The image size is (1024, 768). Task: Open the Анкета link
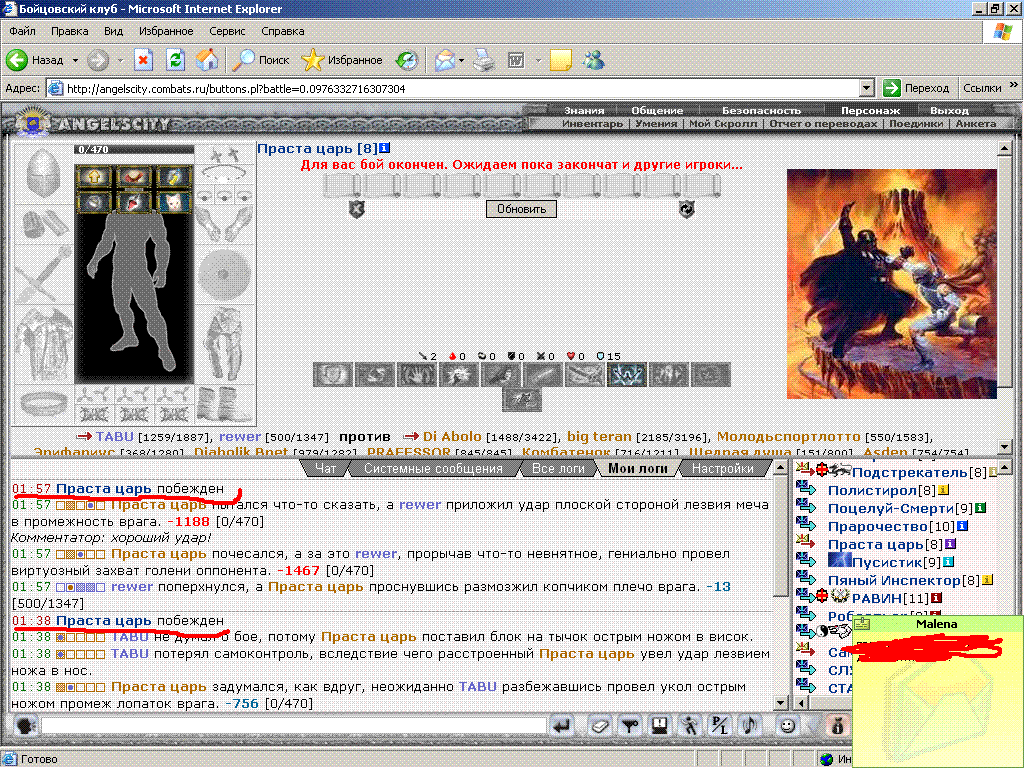976,123
